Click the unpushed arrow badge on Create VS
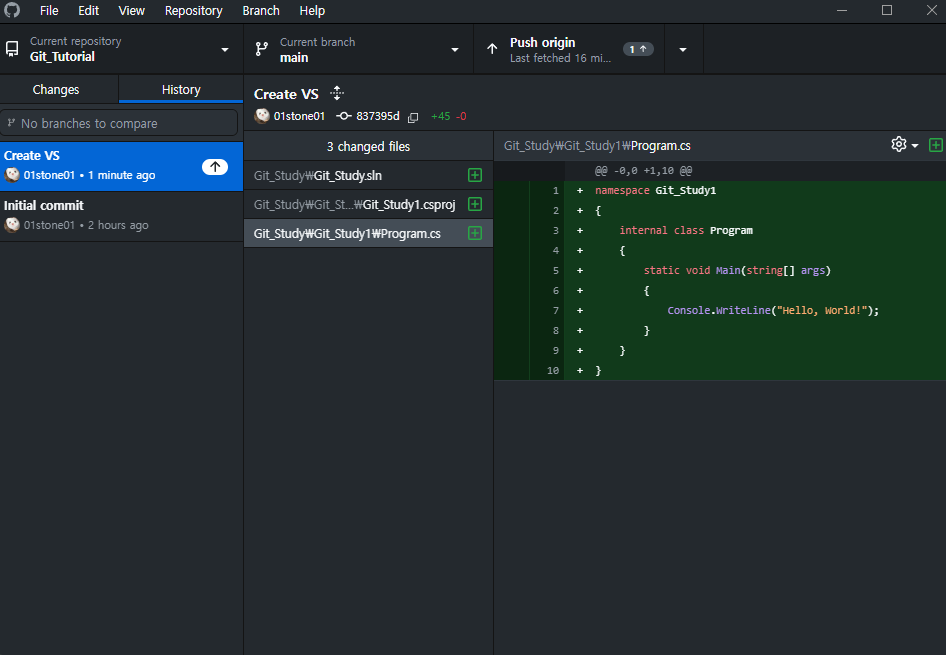The image size is (946, 655). (x=215, y=166)
